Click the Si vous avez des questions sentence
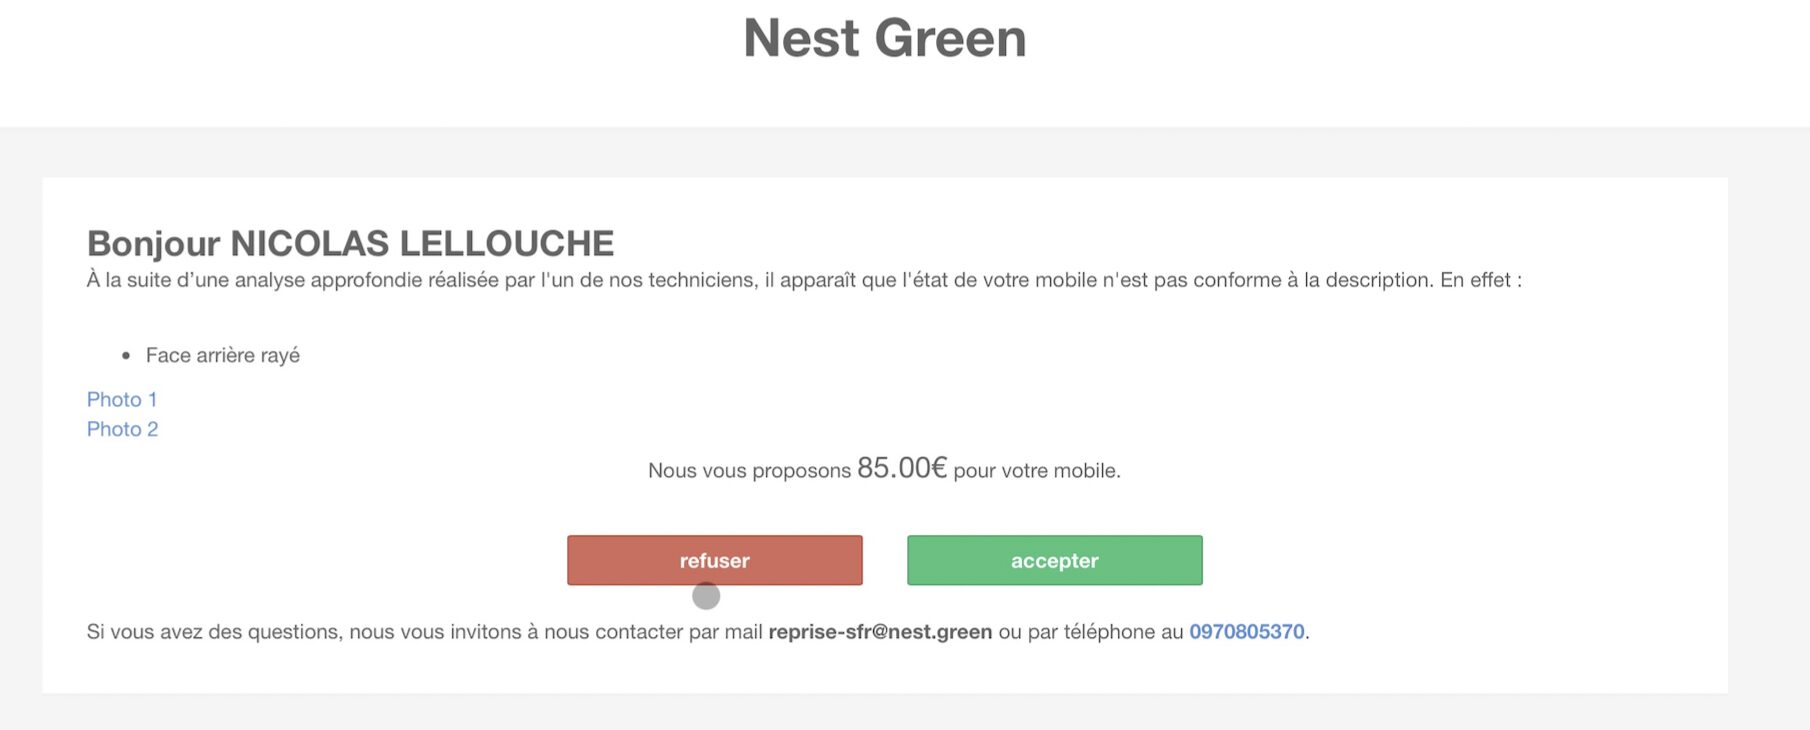The width and height of the screenshot is (1810, 730). [x=698, y=632]
